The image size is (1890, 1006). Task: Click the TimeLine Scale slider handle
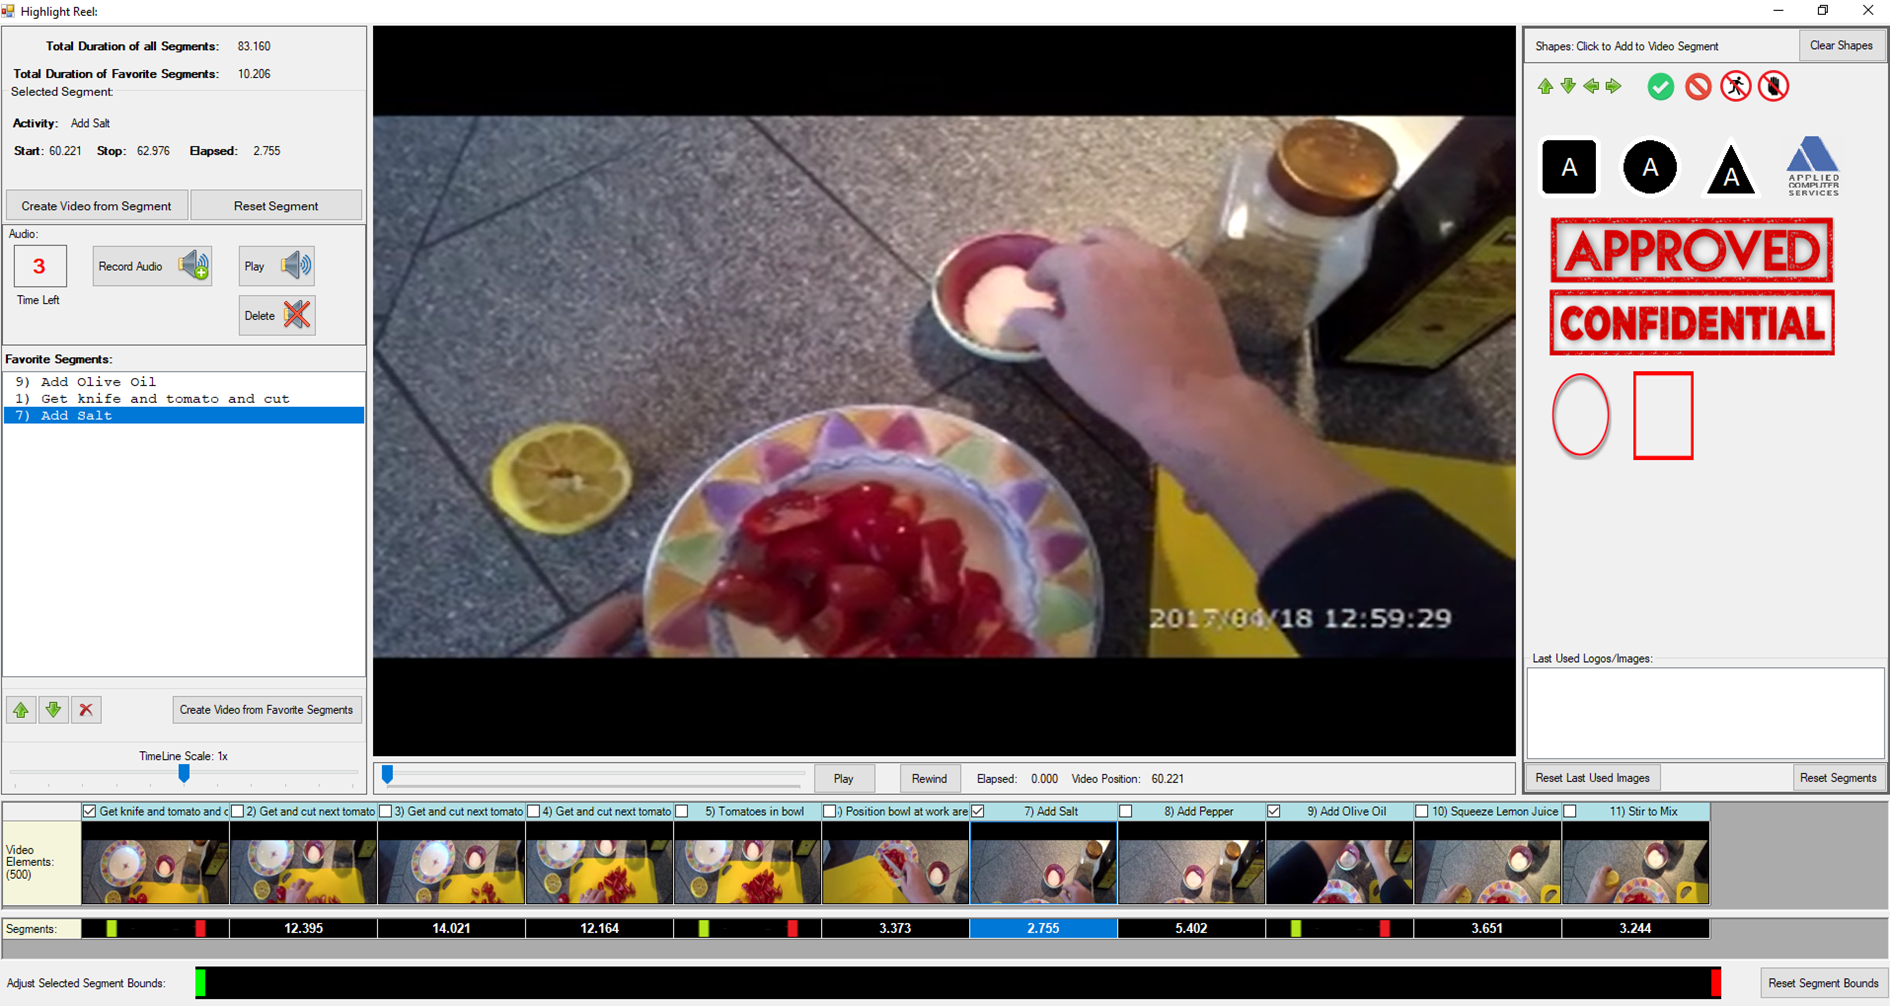[x=184, y=773]
